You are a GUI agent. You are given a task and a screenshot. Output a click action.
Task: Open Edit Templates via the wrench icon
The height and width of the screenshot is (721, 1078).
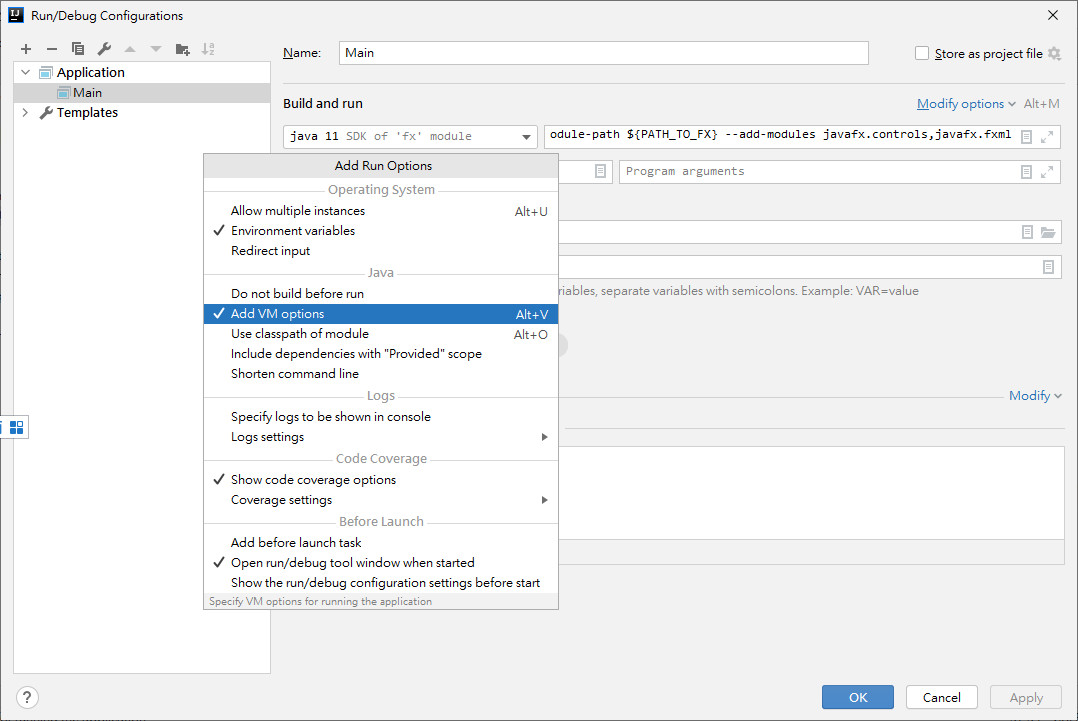click(104, 49)
